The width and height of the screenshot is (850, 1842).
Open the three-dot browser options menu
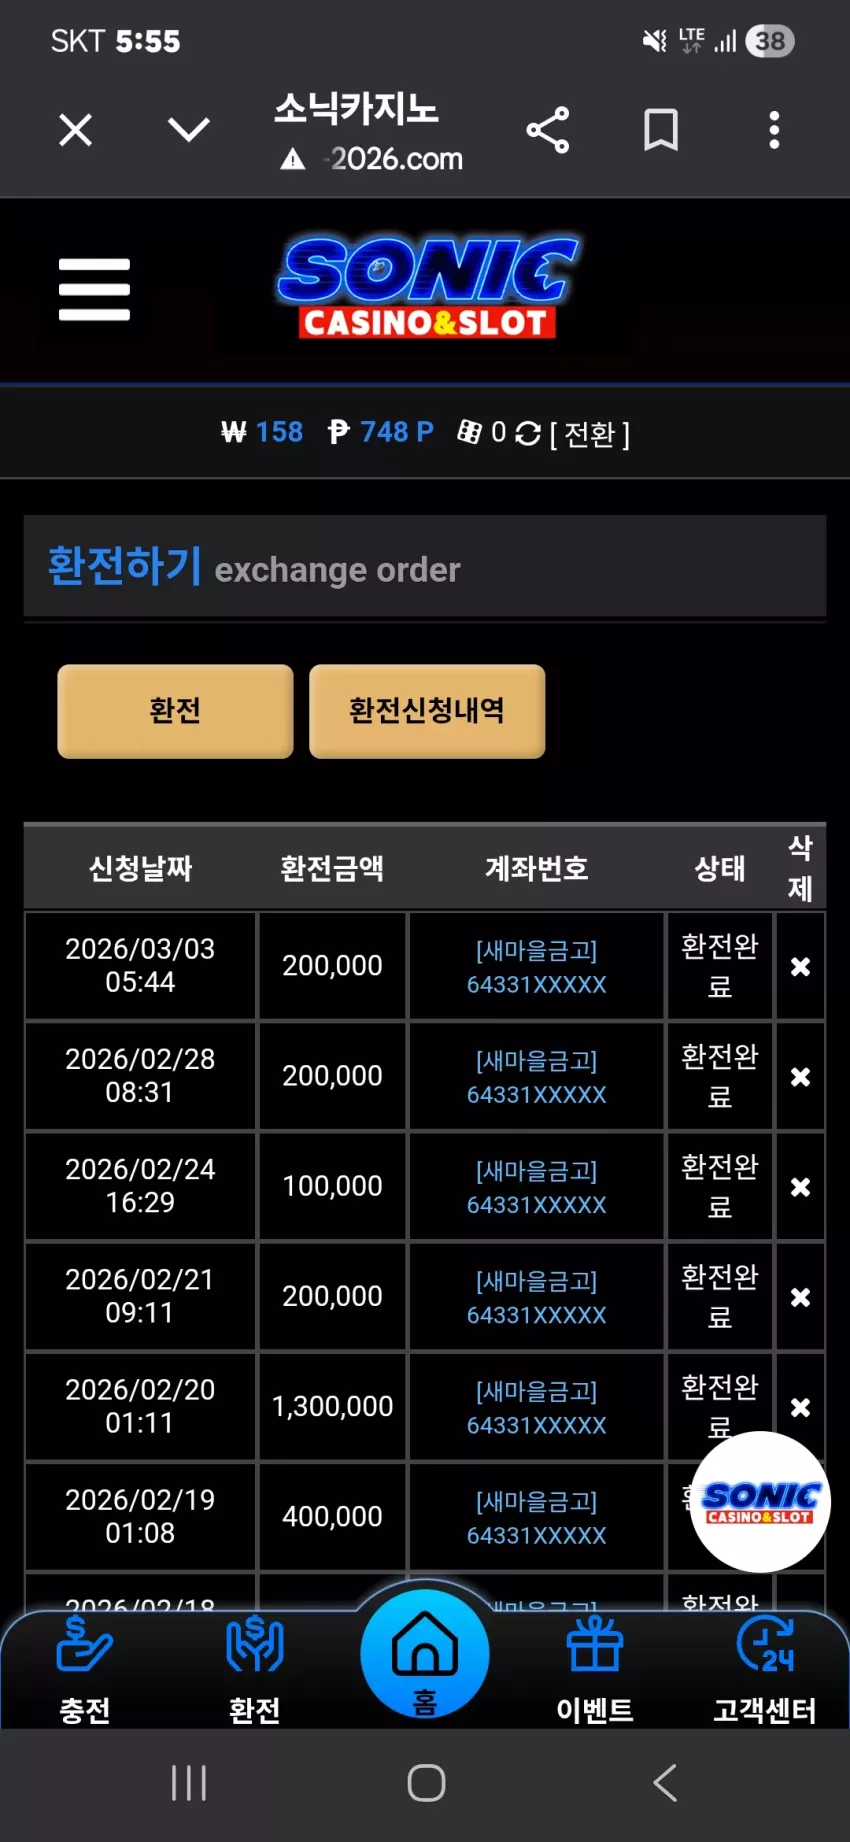[x=773, y=130]
